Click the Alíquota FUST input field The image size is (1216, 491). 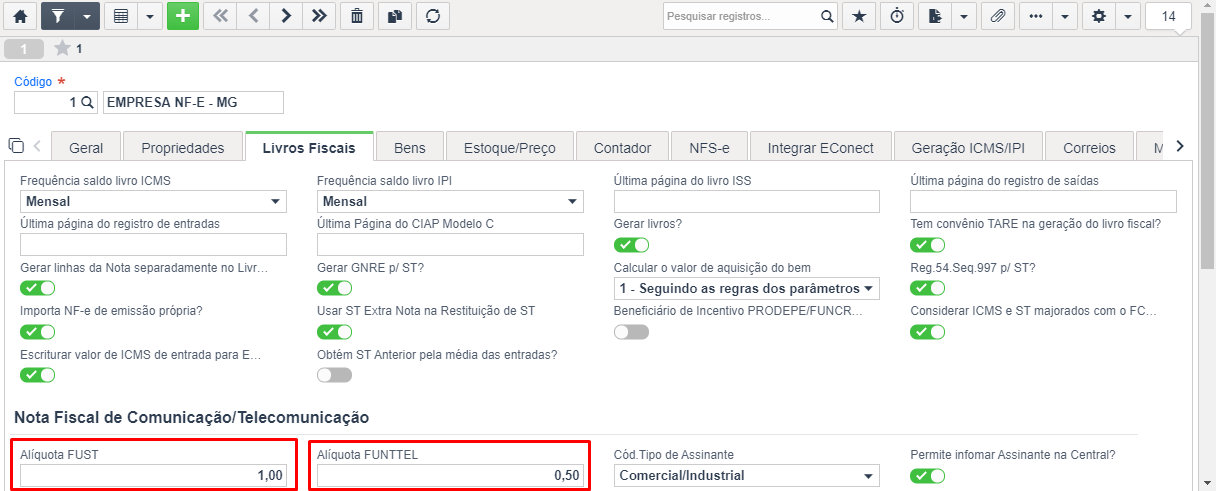tap(153, 476)
